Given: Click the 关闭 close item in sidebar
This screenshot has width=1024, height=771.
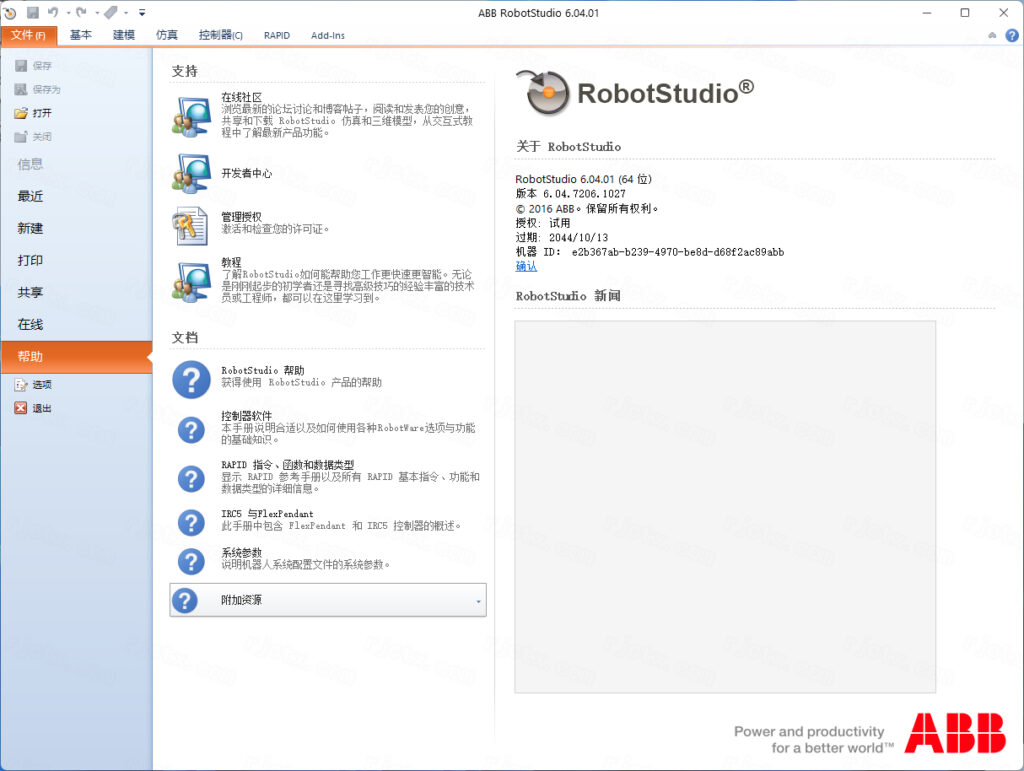Looking at the screenshot, I should 33,136.
